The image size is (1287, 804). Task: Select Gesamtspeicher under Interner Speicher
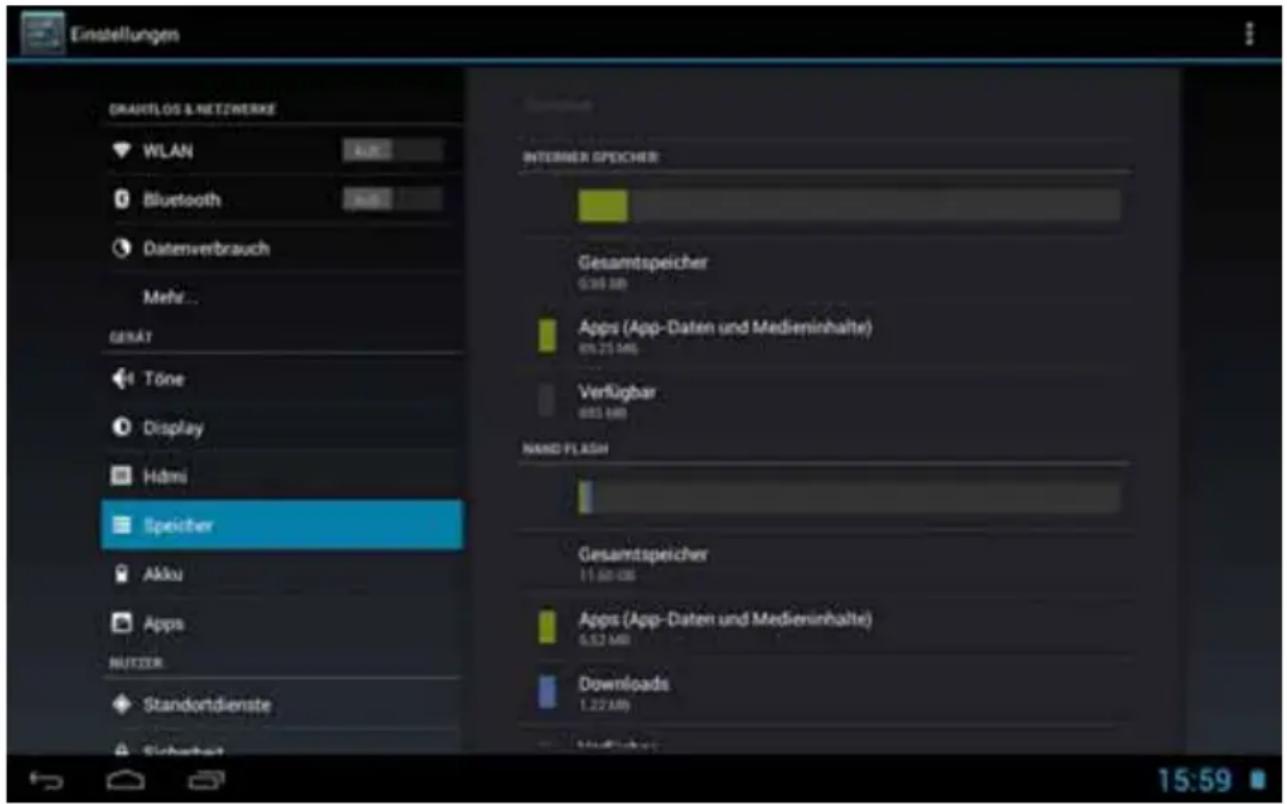pos(825,271)
